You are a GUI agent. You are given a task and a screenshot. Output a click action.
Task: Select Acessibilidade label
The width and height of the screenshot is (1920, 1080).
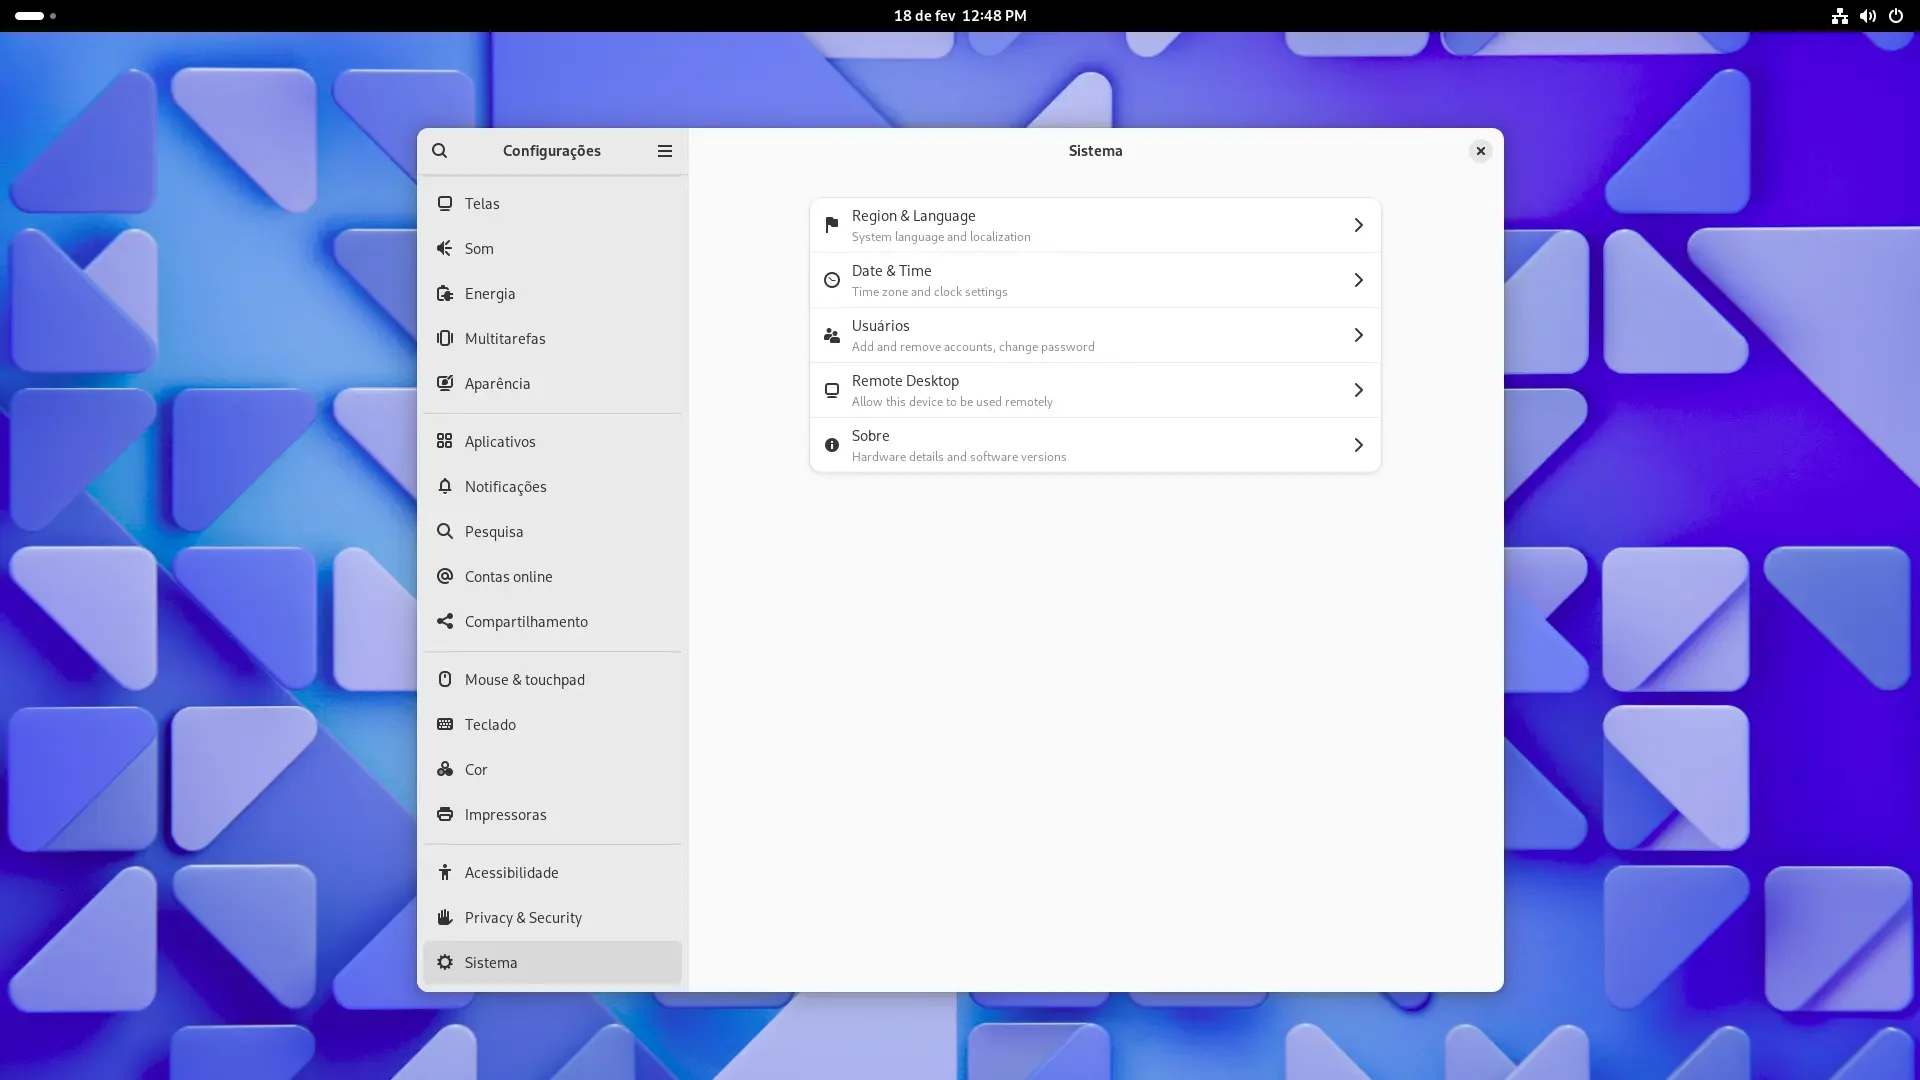pyautogui.click(x=511, y=873)
